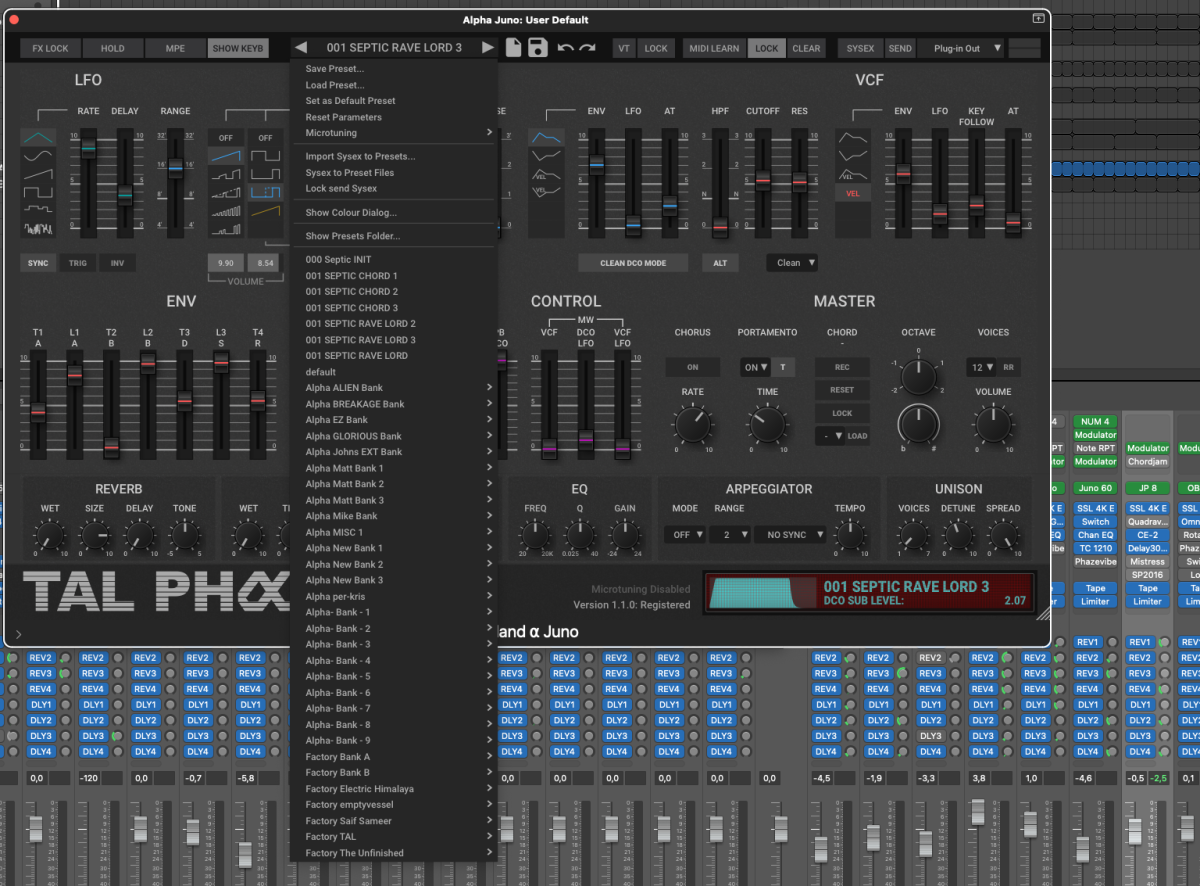Turn the chorus ON switch
The height and width of the screenshot is (886, 1200).
tap(692, 367)
